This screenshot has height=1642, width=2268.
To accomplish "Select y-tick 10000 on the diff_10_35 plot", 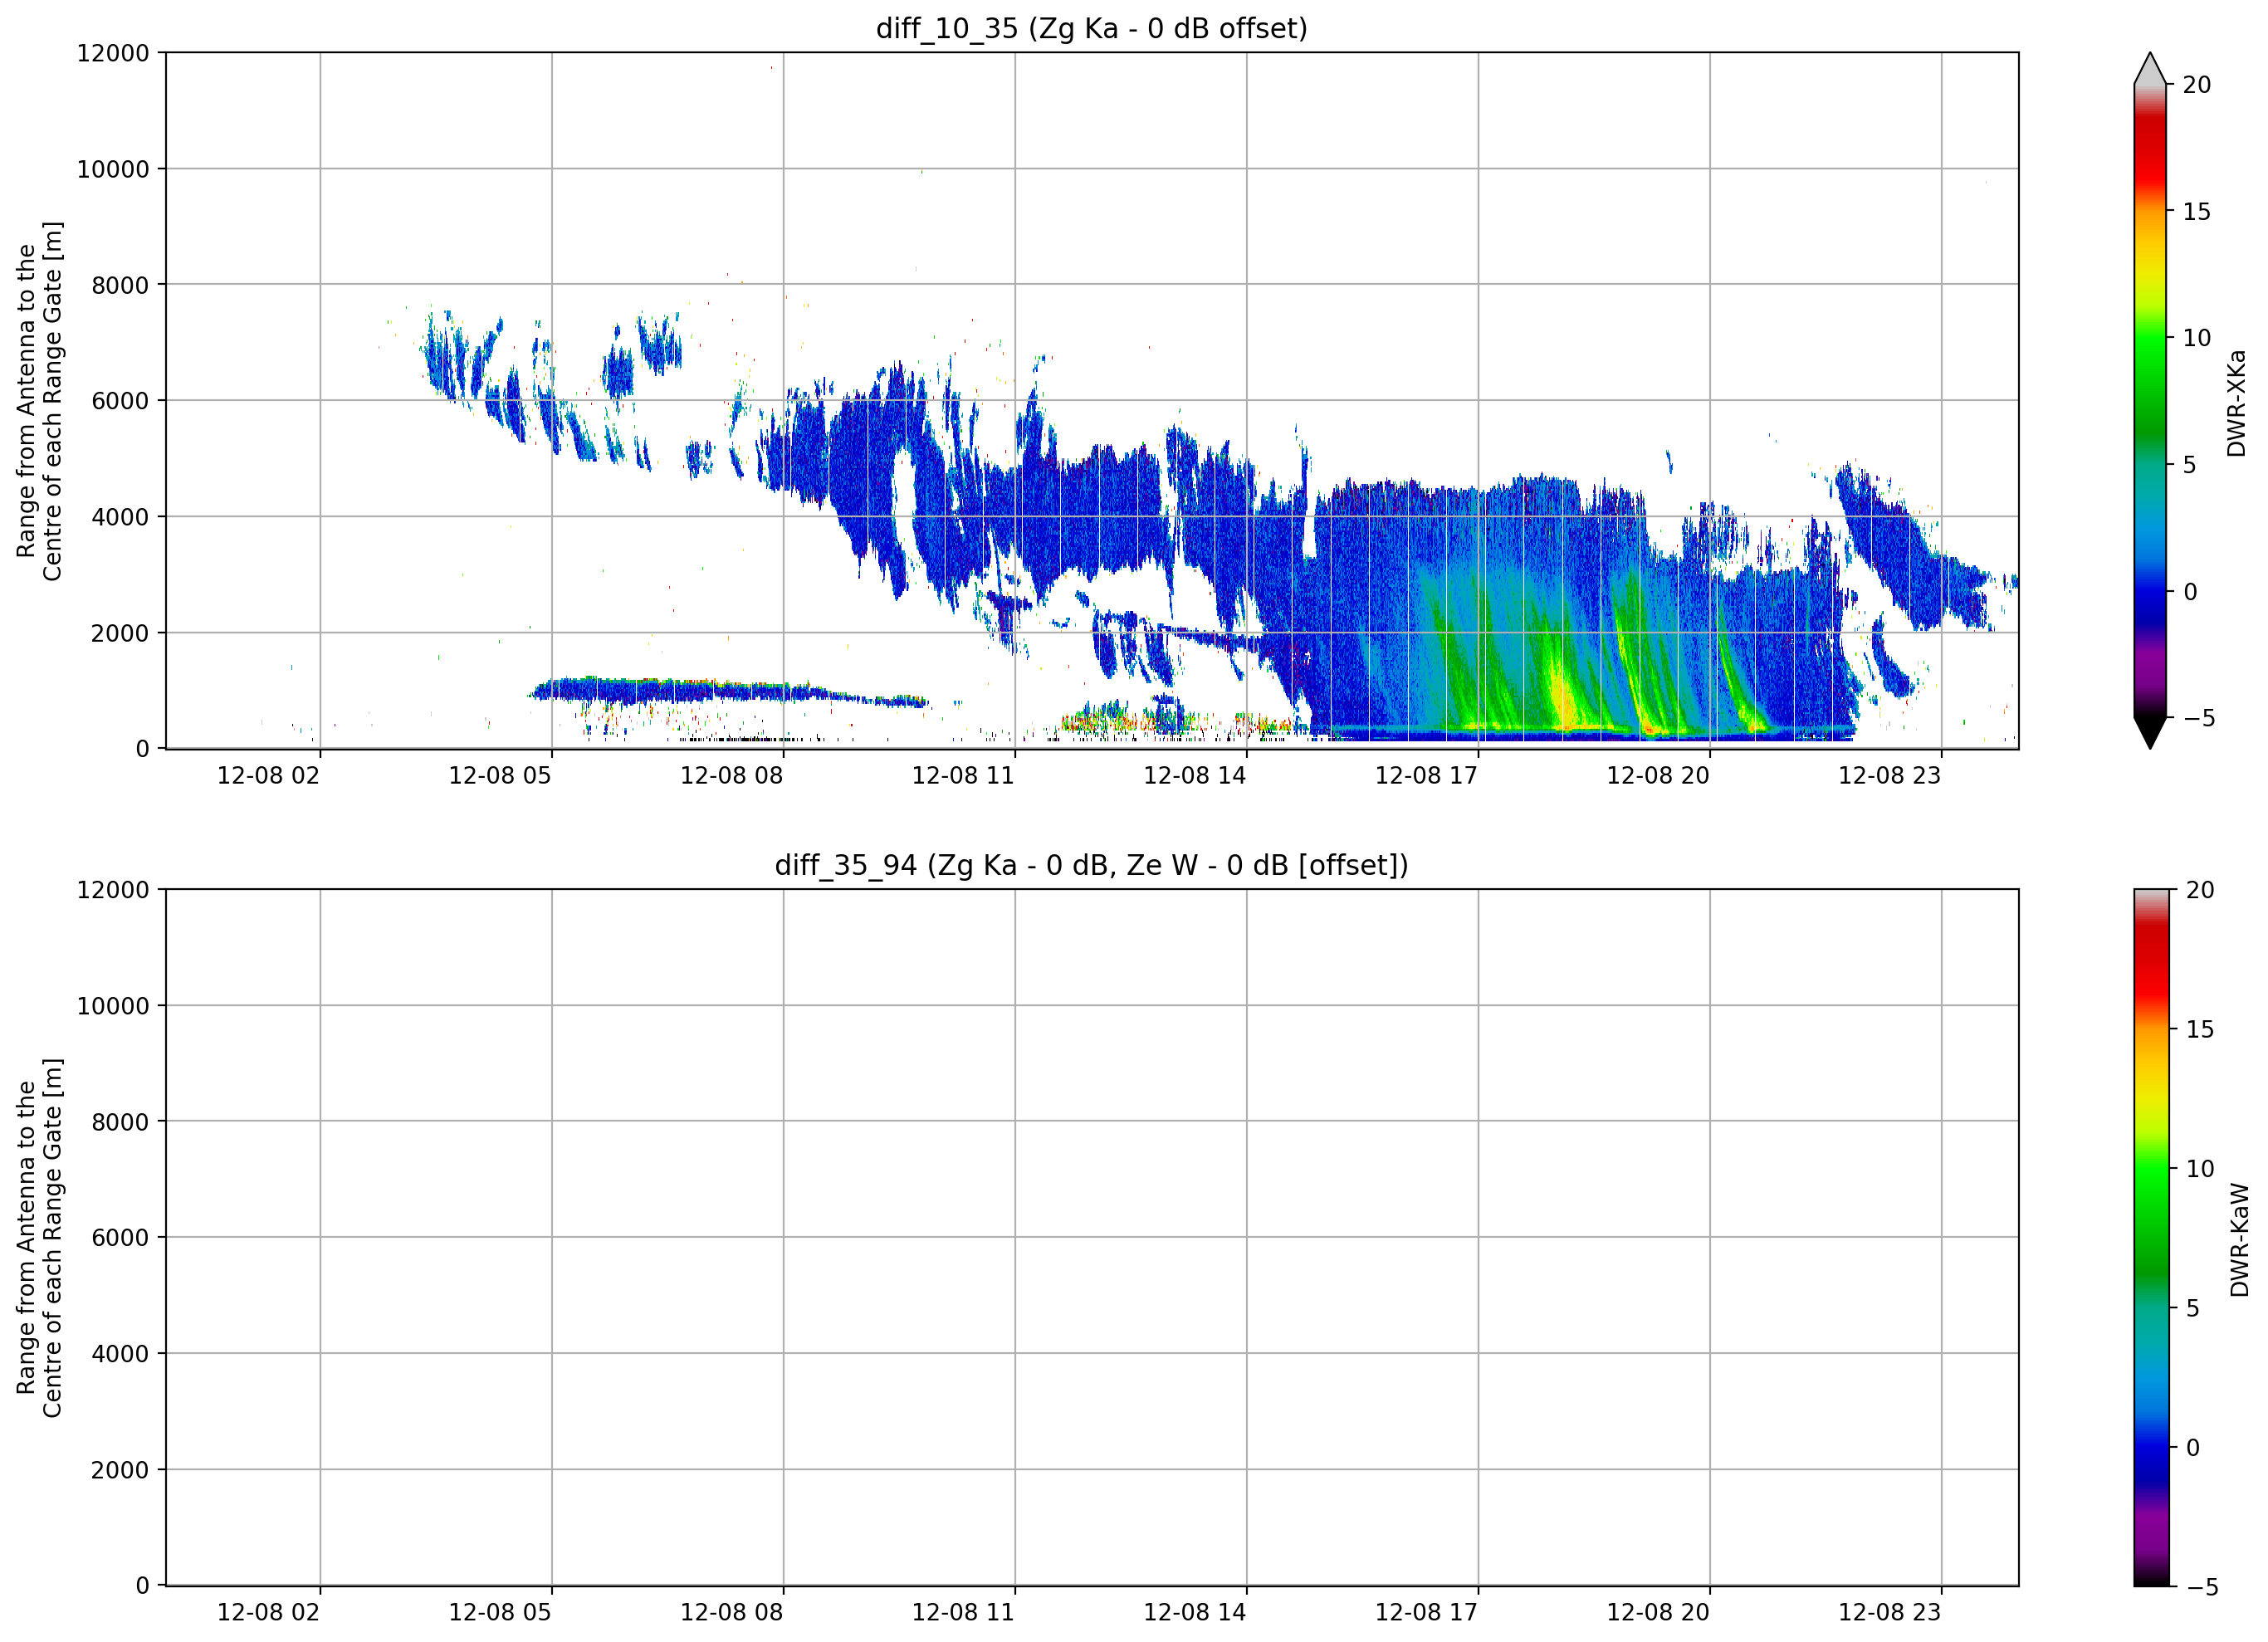I will [x=113, y=170].
